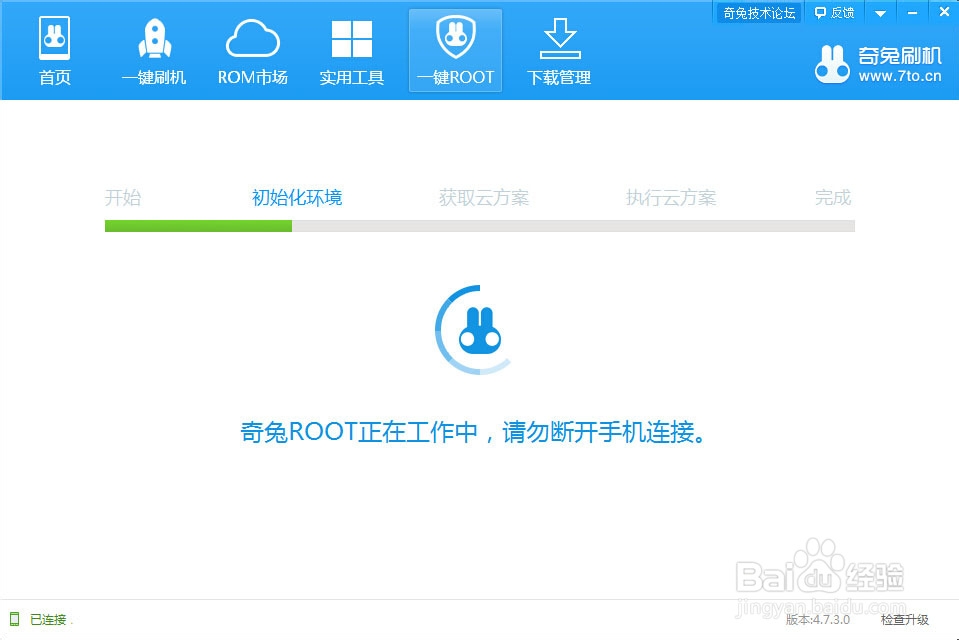Click the 完成 step label
959x640 pixels.
(833, 198)
